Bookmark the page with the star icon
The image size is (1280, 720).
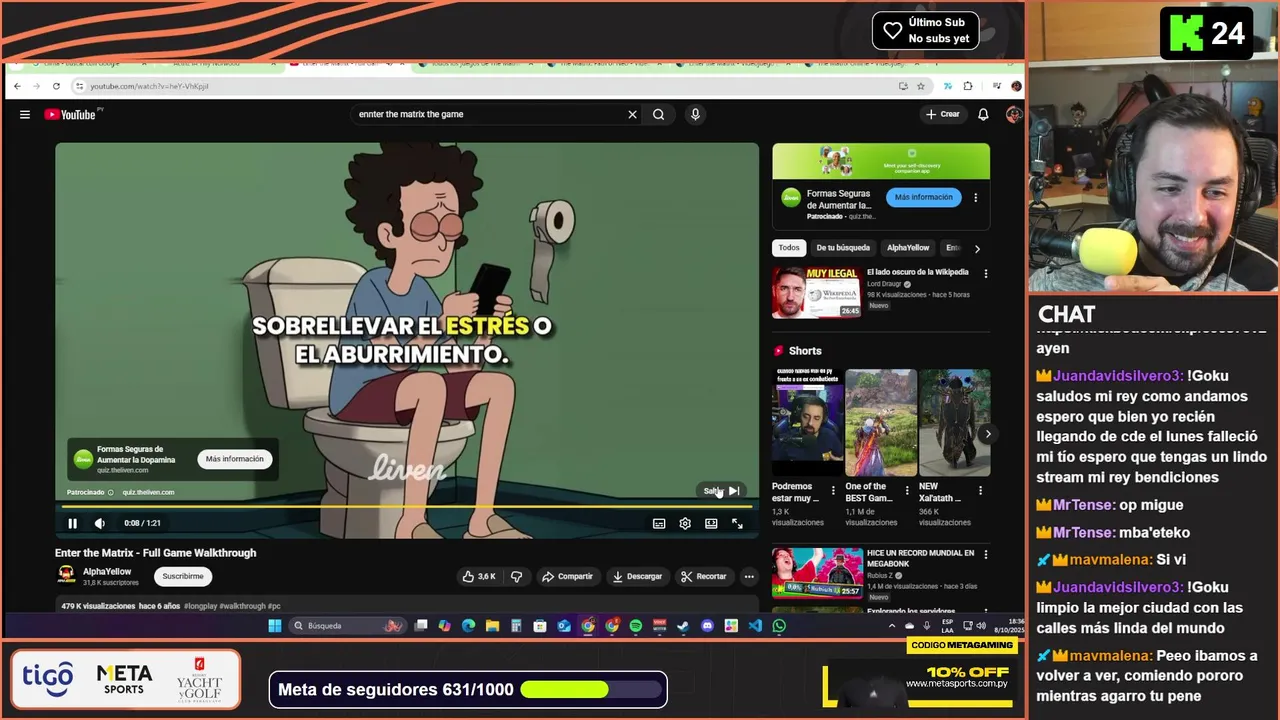click(x=921, y=86)
